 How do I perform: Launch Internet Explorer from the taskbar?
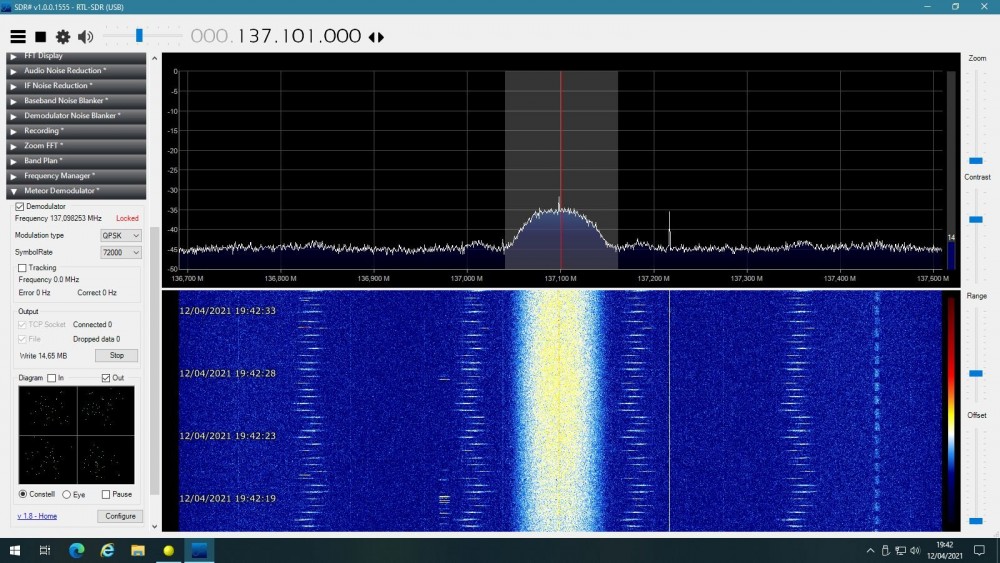click(x=107, y=550)
